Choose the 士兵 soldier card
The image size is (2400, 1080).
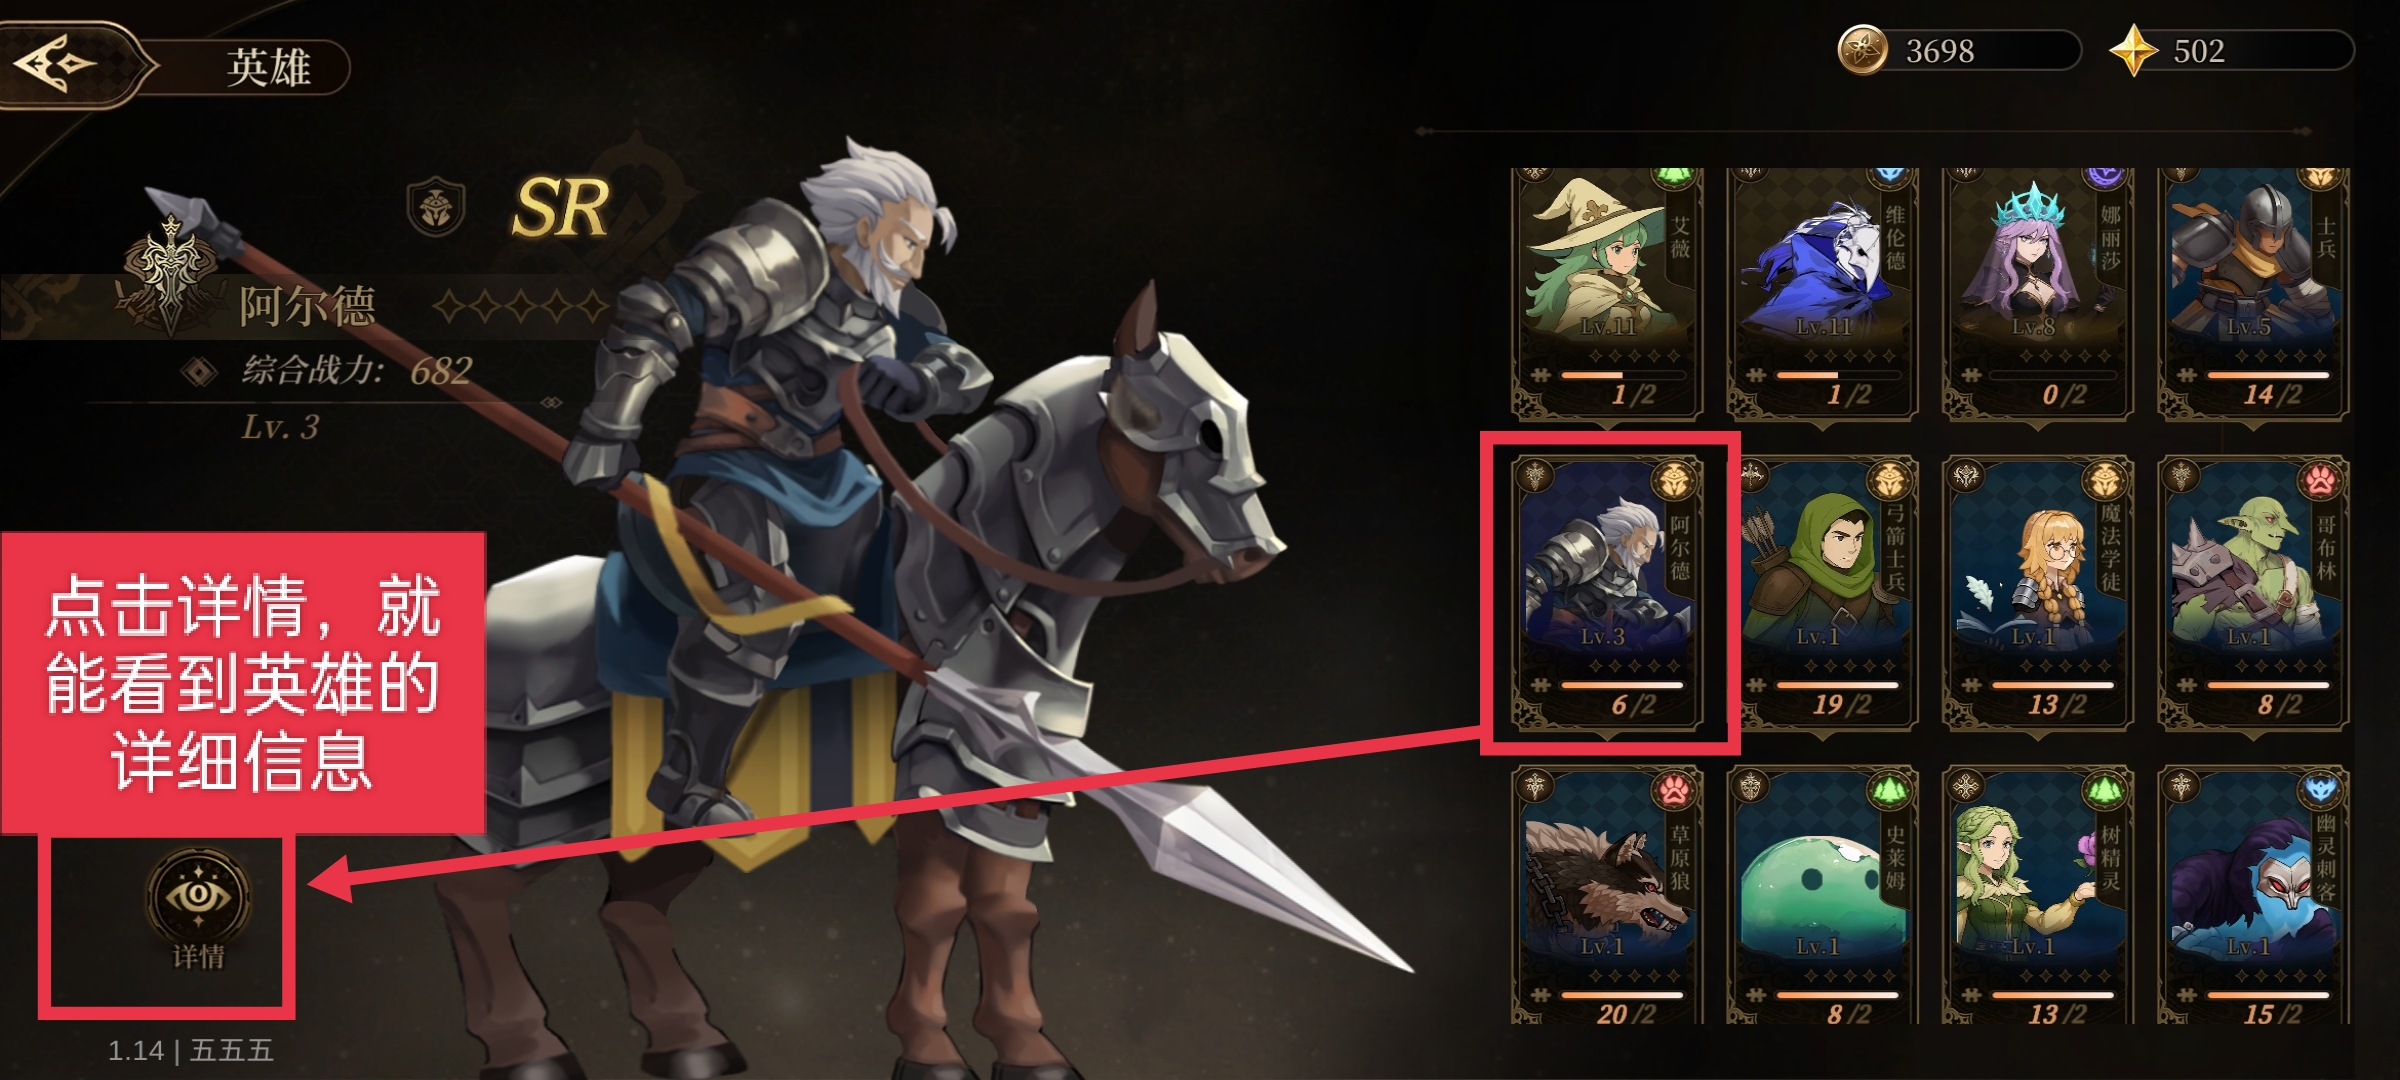pos(2254,292)
